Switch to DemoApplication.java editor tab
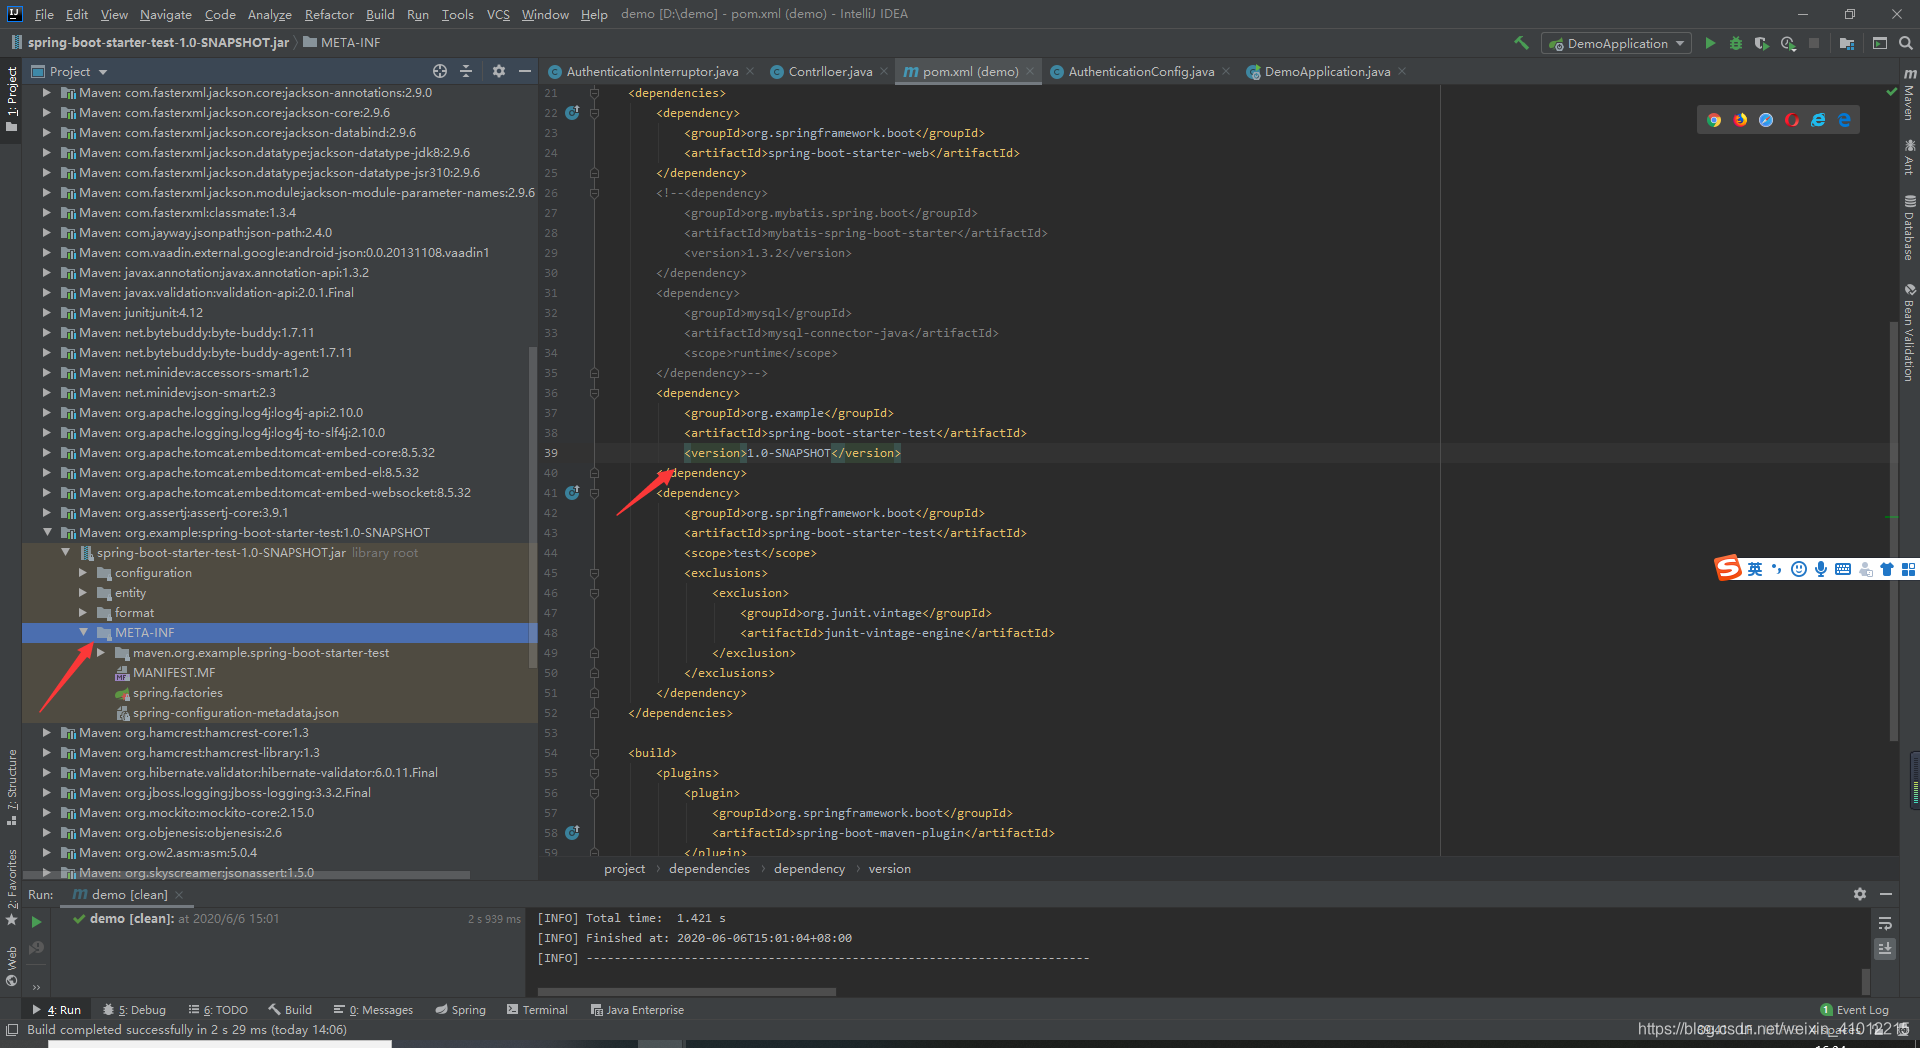 click(x=1326, y=71)
